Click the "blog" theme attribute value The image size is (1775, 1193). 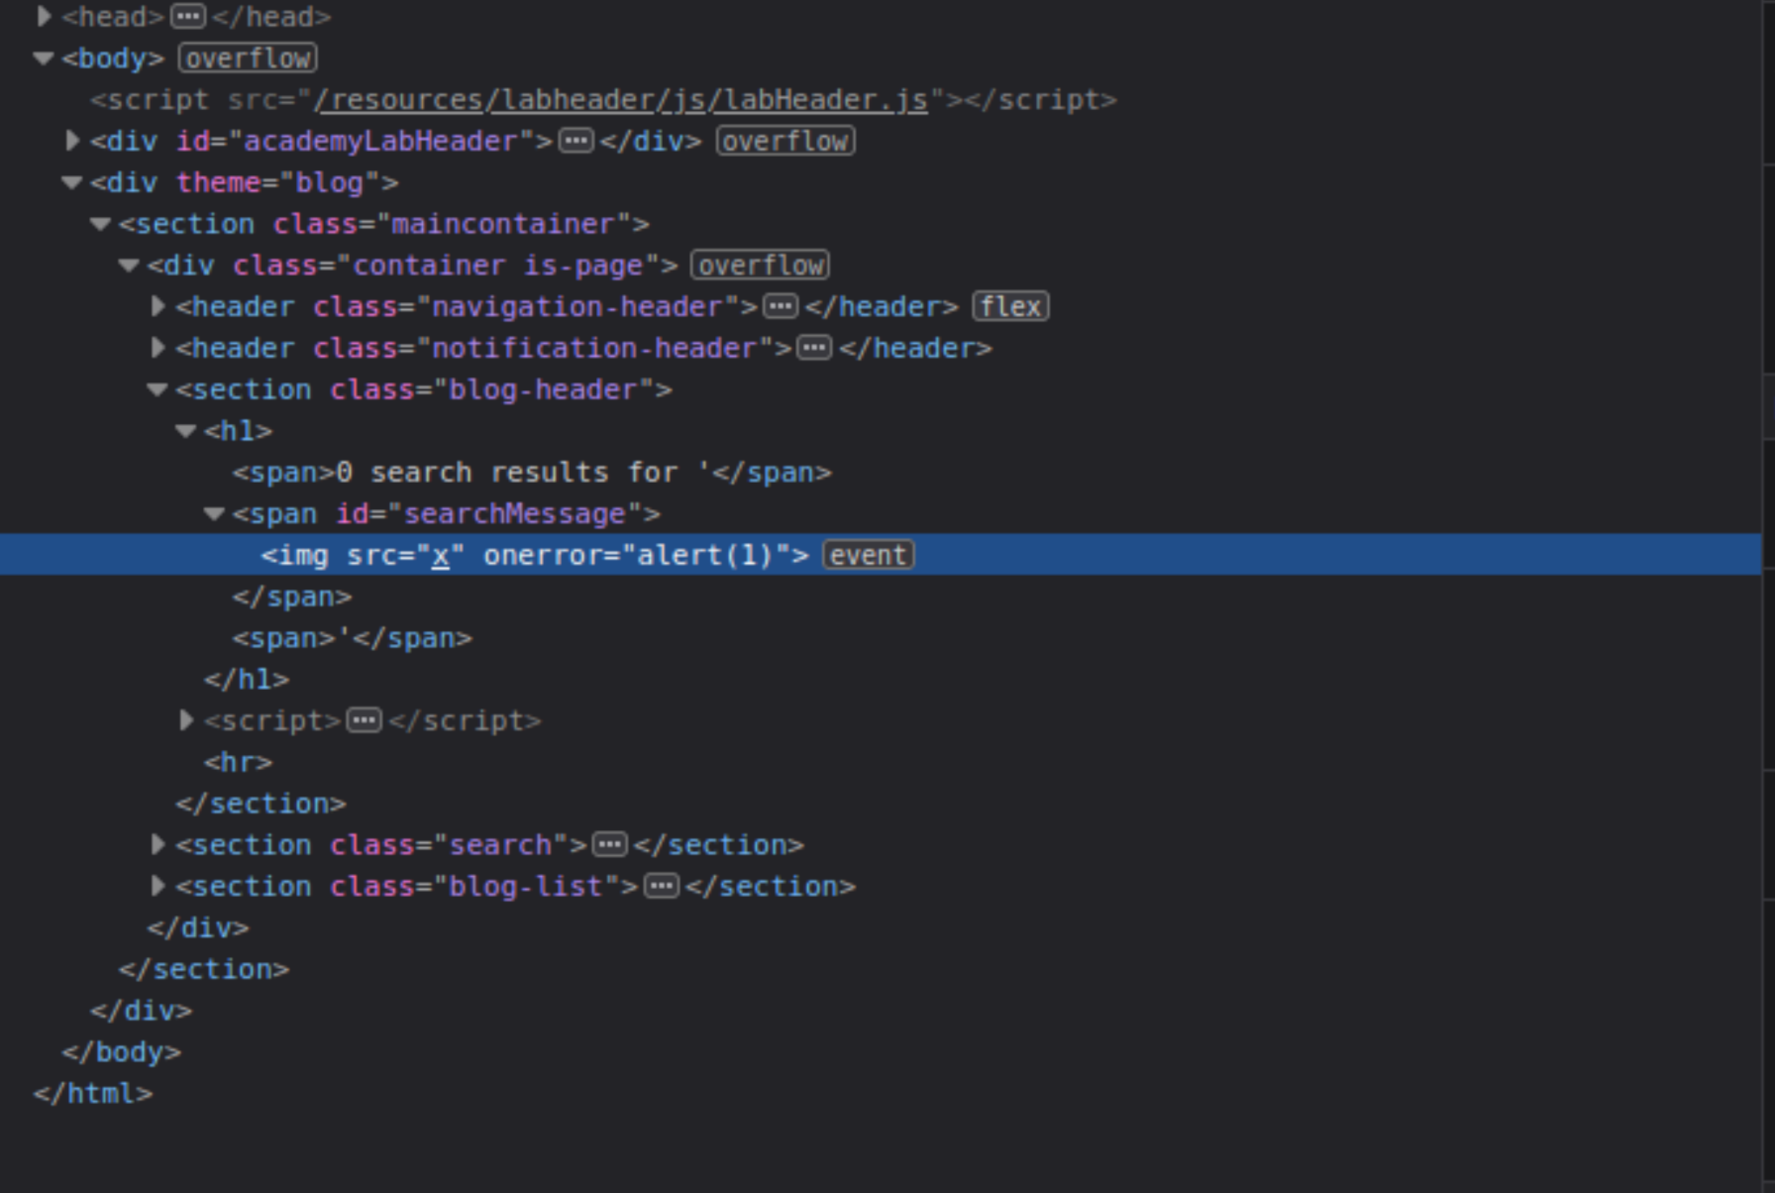[x=330, y=182]
